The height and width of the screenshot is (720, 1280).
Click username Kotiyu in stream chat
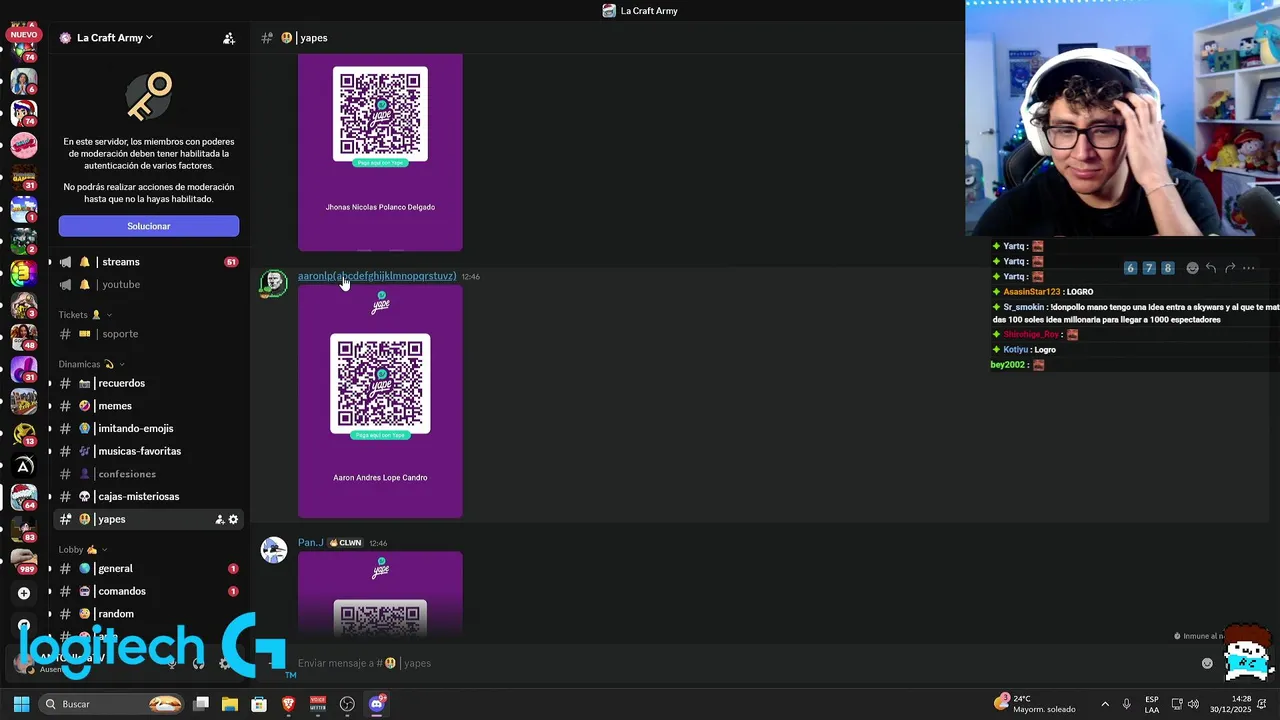tap(1015, 350)
